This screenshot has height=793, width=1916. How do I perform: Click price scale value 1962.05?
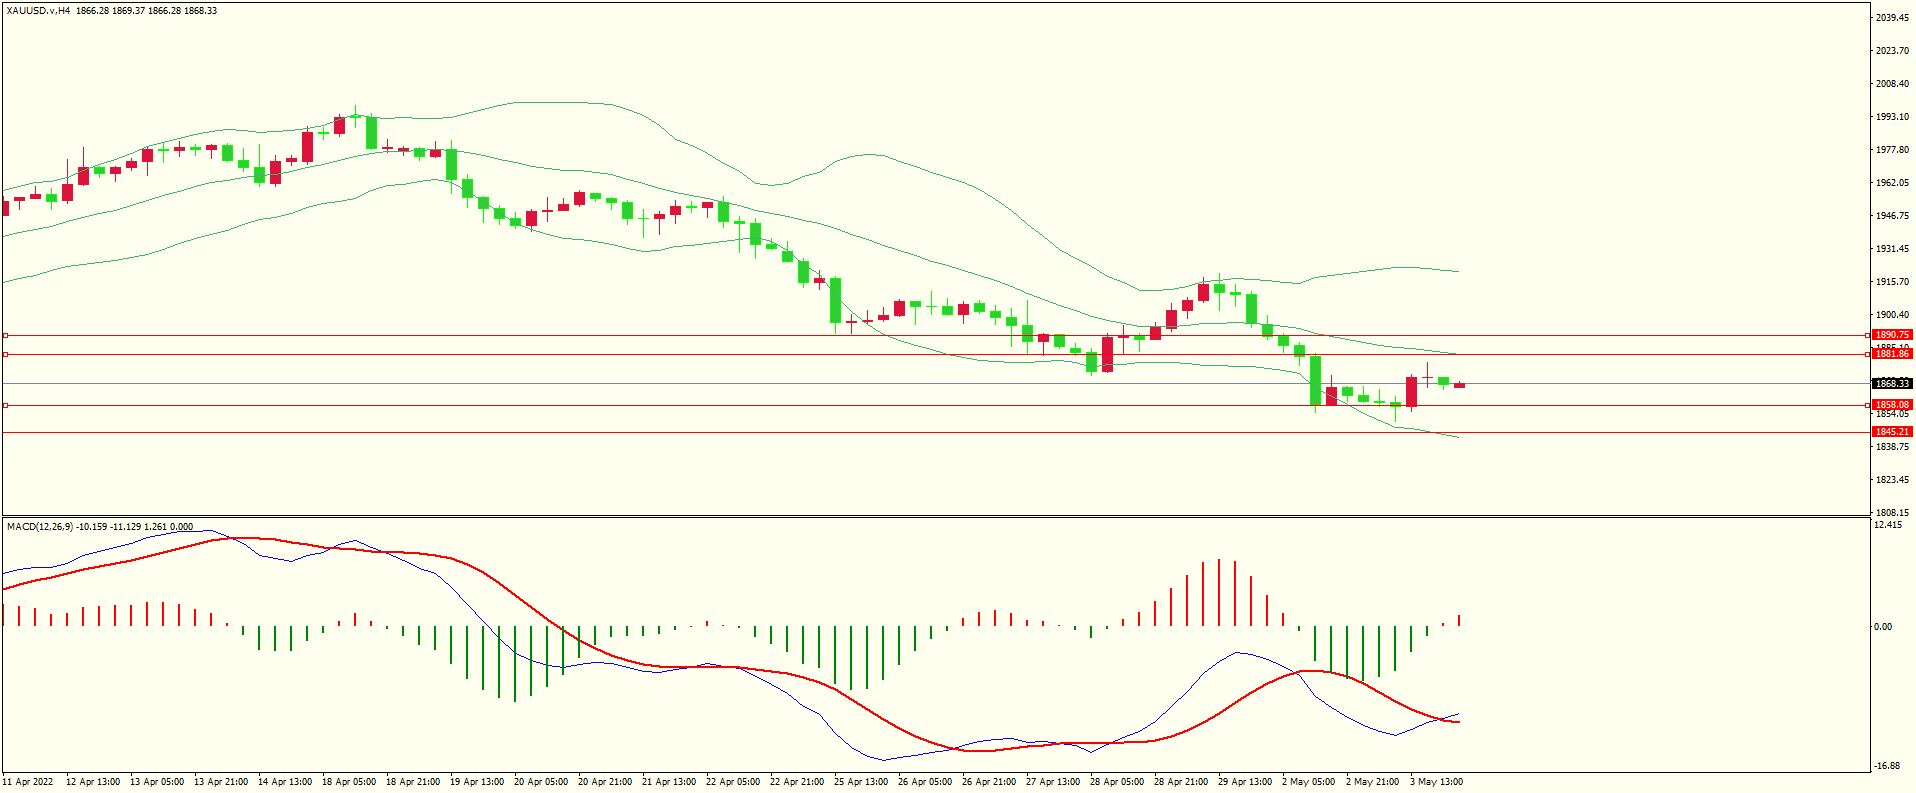pyautogui.click(x=1892, y=183)
